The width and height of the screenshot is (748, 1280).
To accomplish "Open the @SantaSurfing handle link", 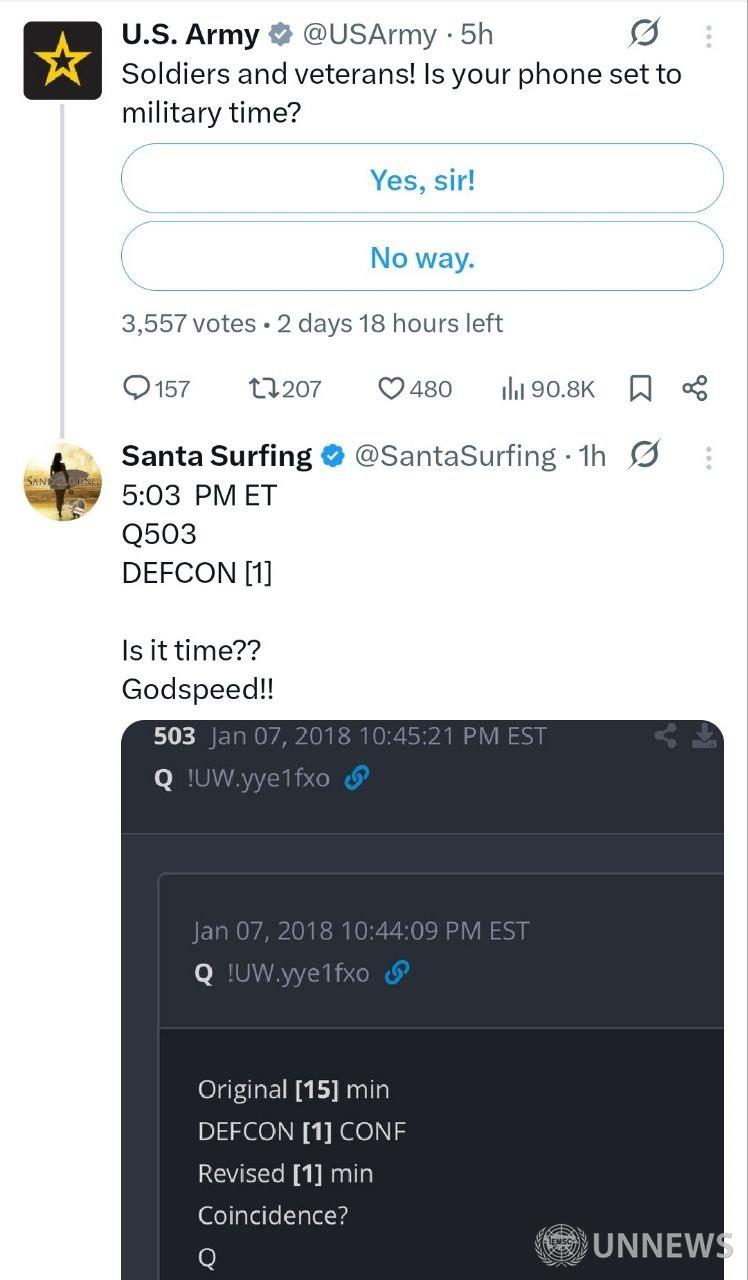I will [455, 456].
